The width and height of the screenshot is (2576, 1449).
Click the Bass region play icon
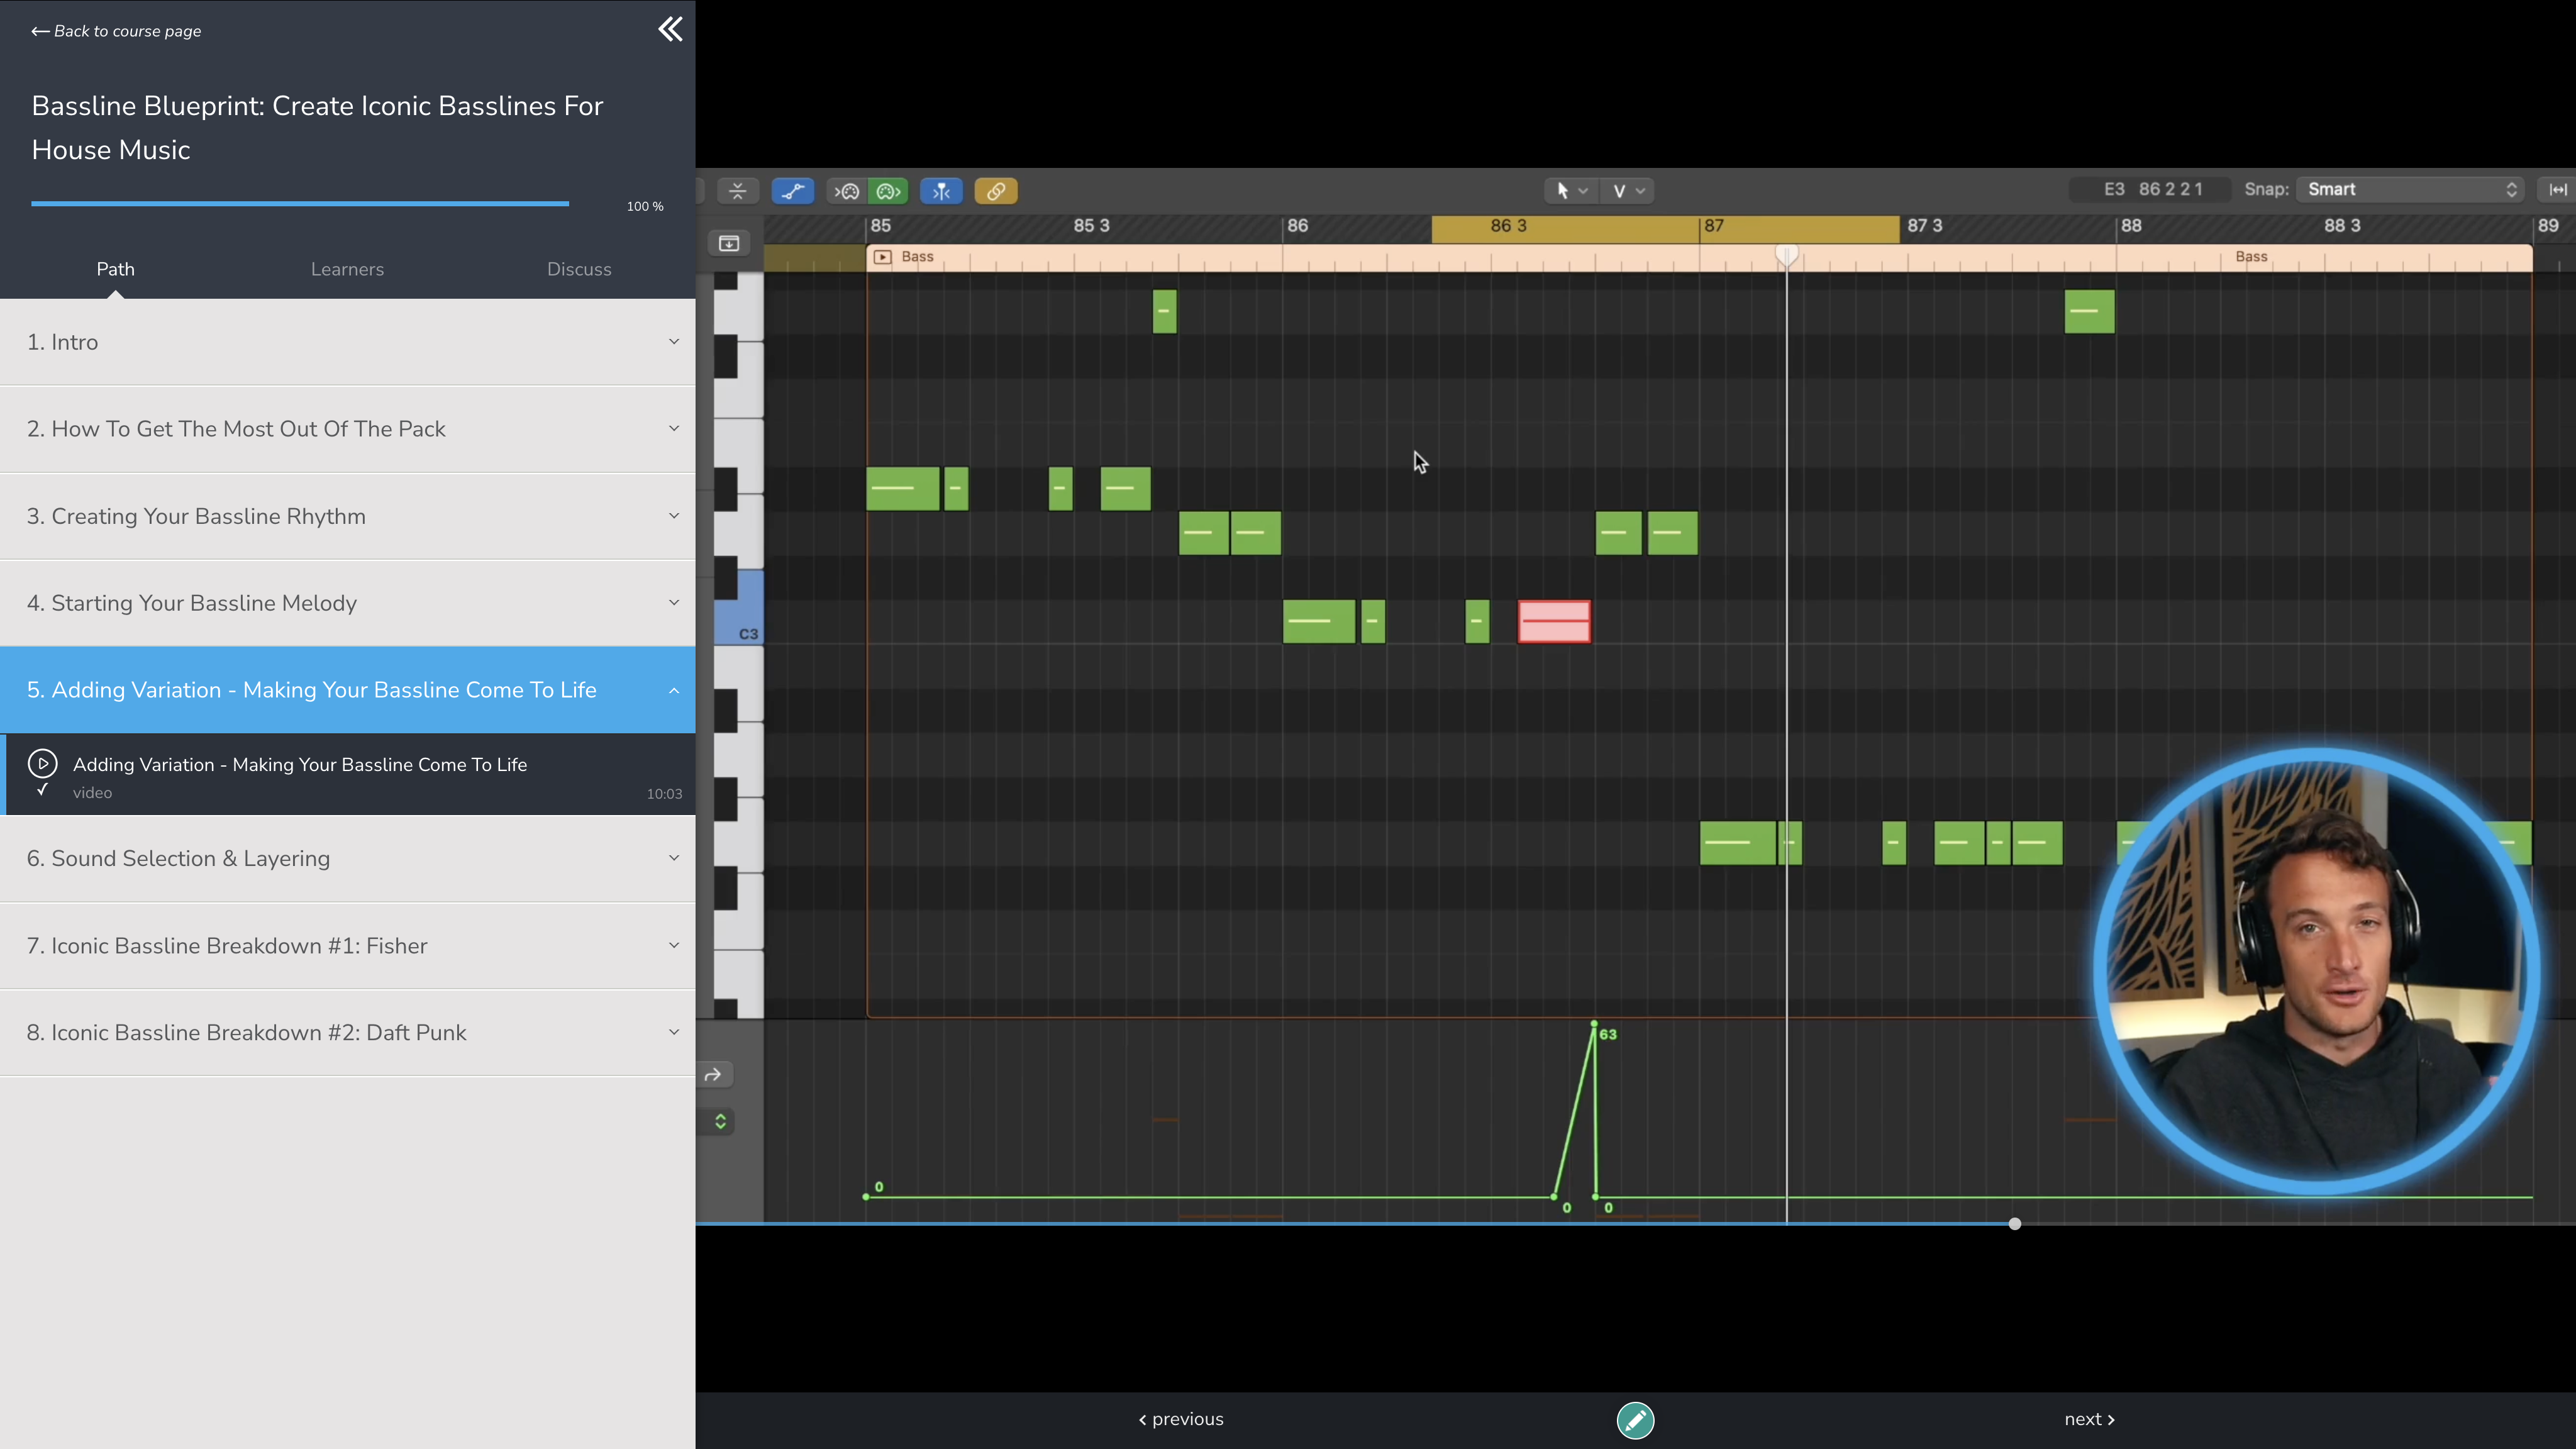tap(882, 257)
